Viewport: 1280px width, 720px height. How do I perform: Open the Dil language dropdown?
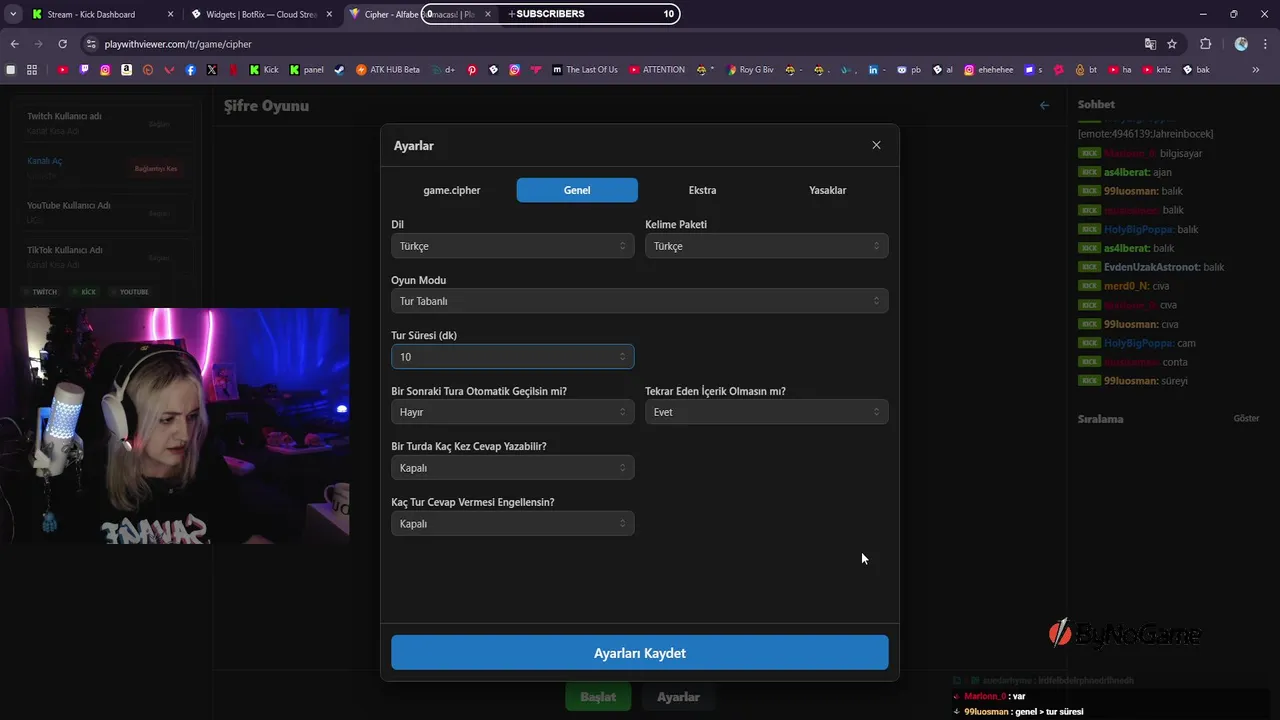[512, 246]
